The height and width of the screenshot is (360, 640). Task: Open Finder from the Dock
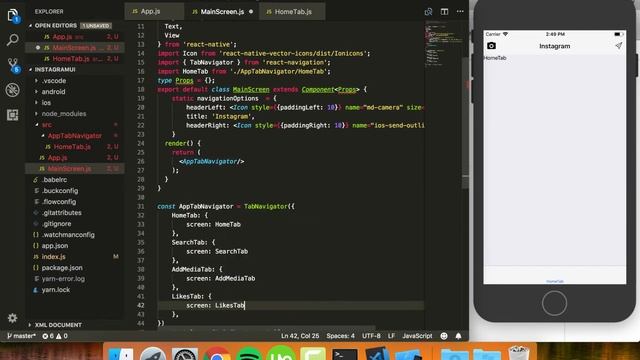[121, 354]
